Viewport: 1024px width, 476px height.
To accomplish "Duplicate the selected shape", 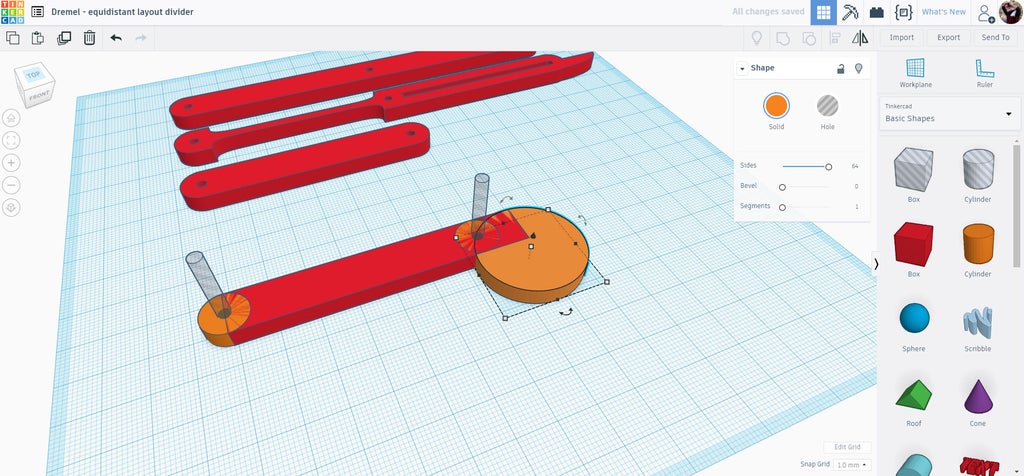I will [64, 38].
